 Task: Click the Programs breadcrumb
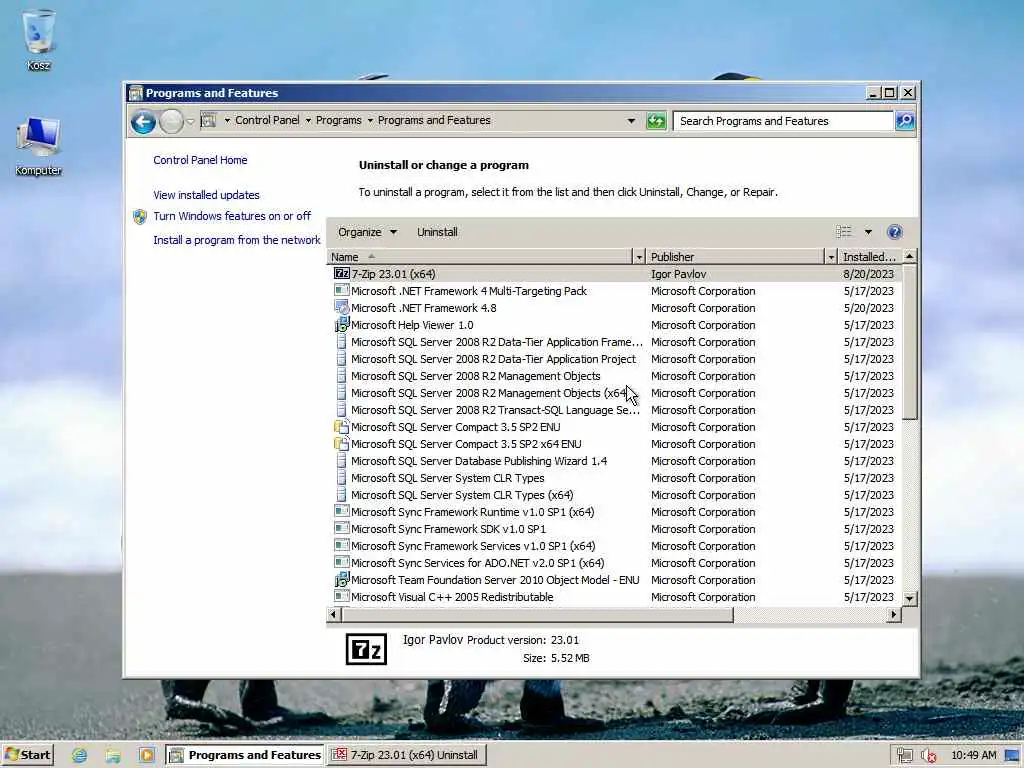(x=338, y=120)
